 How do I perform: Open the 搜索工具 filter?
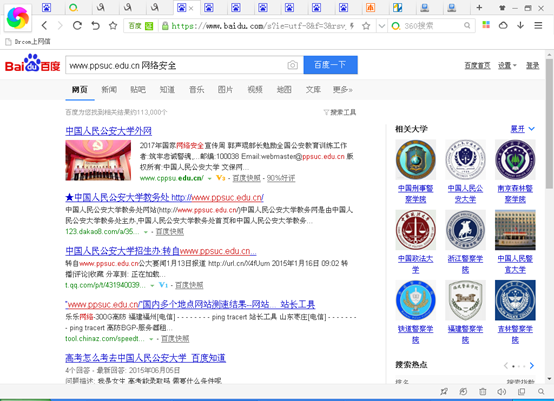[x=340, y=112]
